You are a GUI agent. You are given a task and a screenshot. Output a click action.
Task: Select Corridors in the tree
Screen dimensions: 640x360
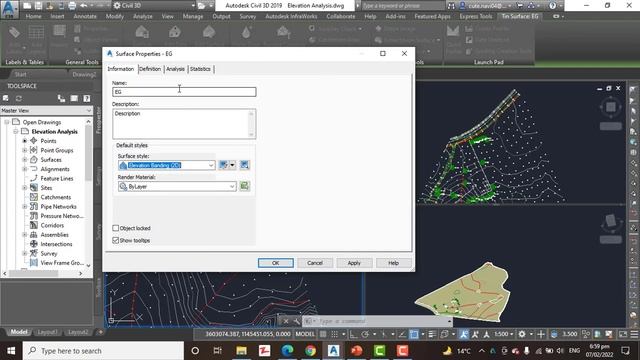52,225
